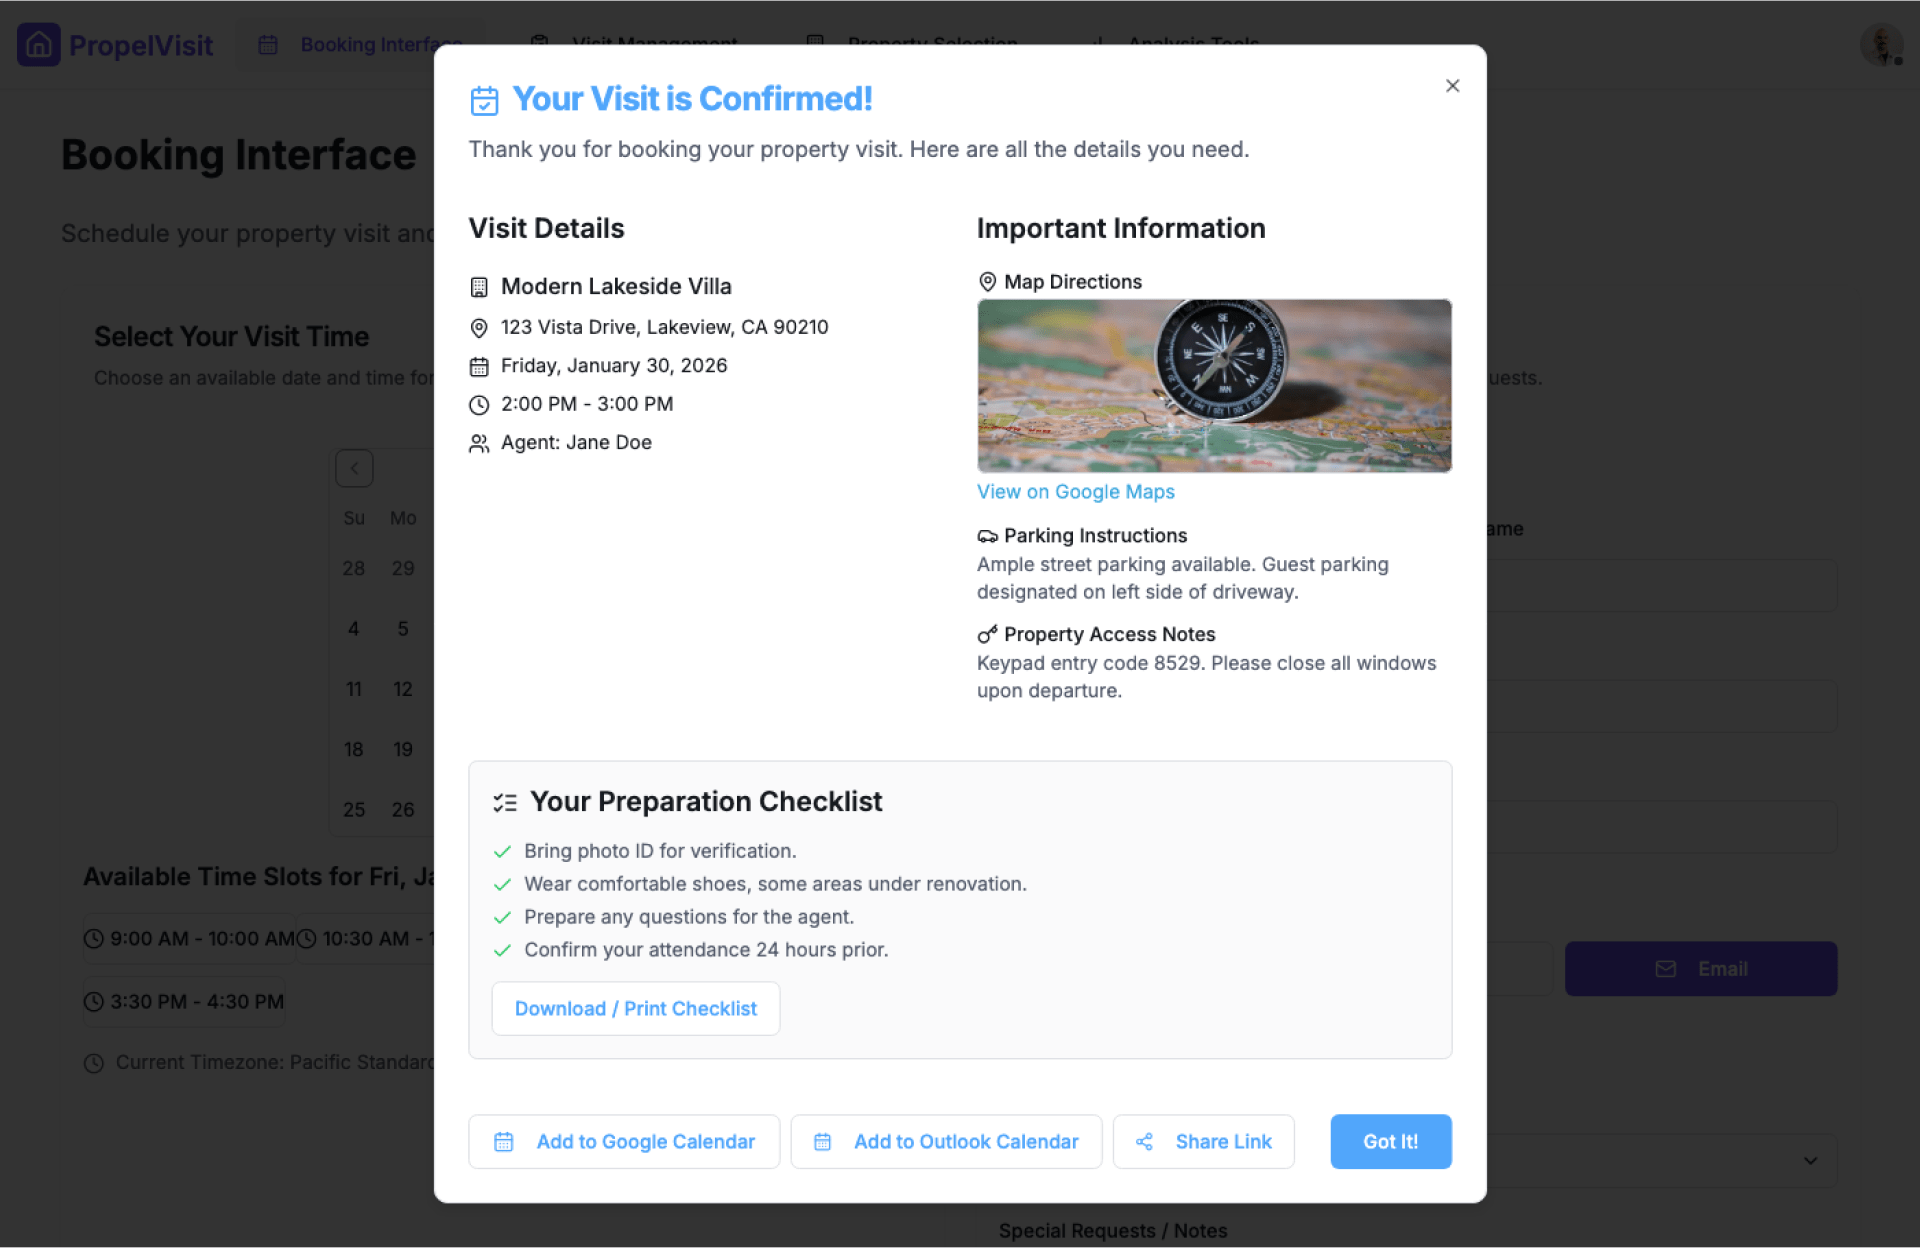Click the checklist icon beside Your Preparation Checklist
This screenshot has width=1920, height=1248.
click(505, 802)
